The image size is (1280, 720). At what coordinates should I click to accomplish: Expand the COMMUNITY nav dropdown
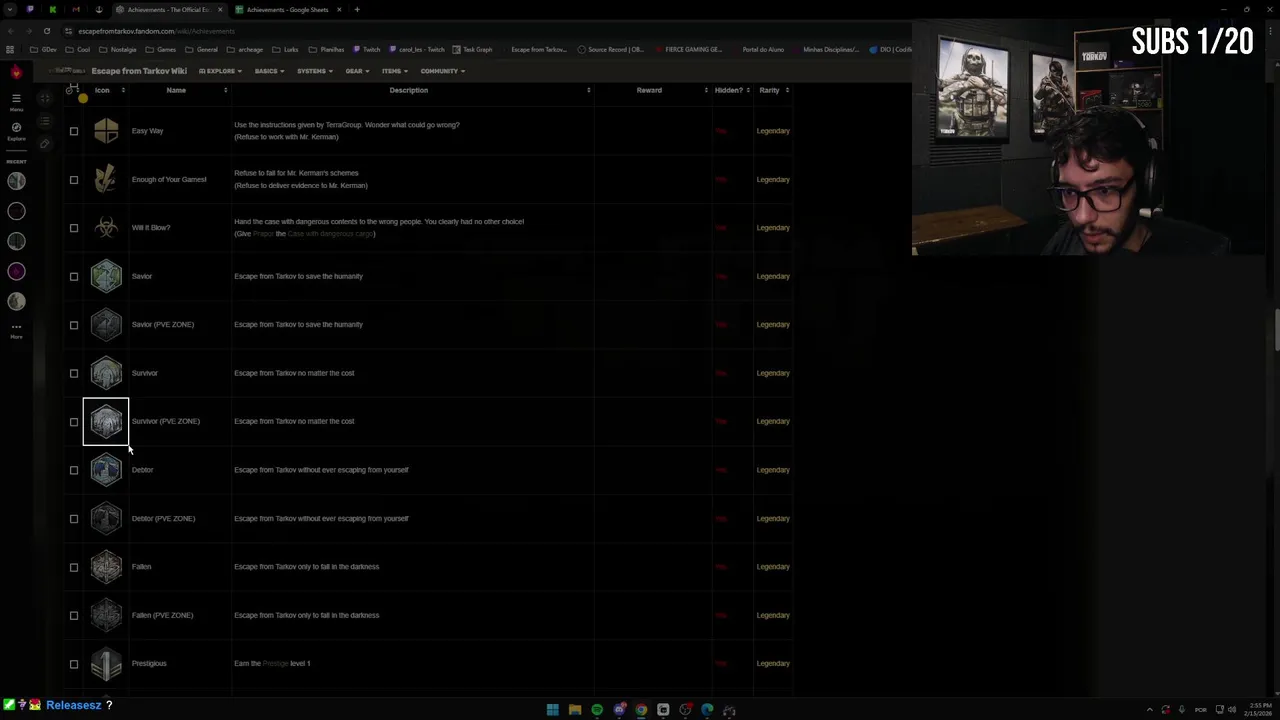(443, 71)
